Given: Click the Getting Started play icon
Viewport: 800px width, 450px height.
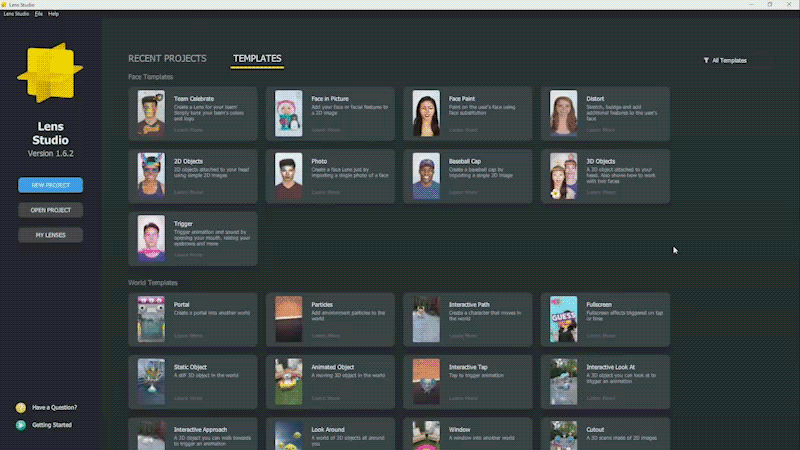Looking at the screenshot, I should coord(20,425).
